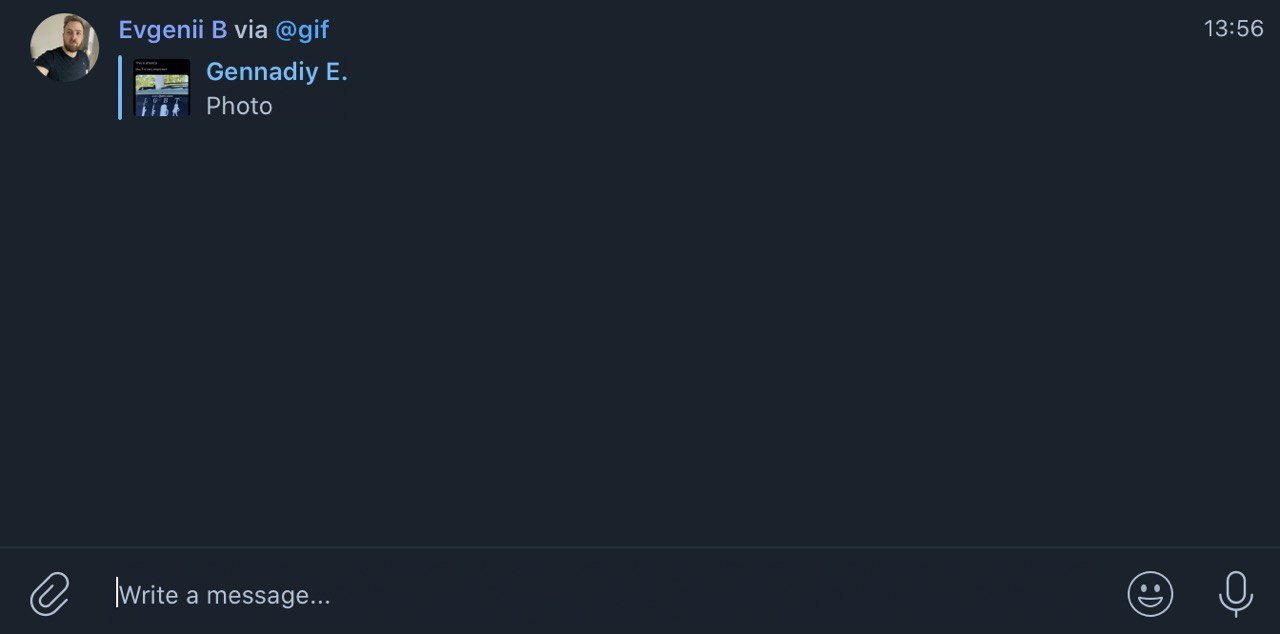Click the 13:56 message timestamp
The height and width of the screenshot is (634, 1280).
coord(1233,29)
